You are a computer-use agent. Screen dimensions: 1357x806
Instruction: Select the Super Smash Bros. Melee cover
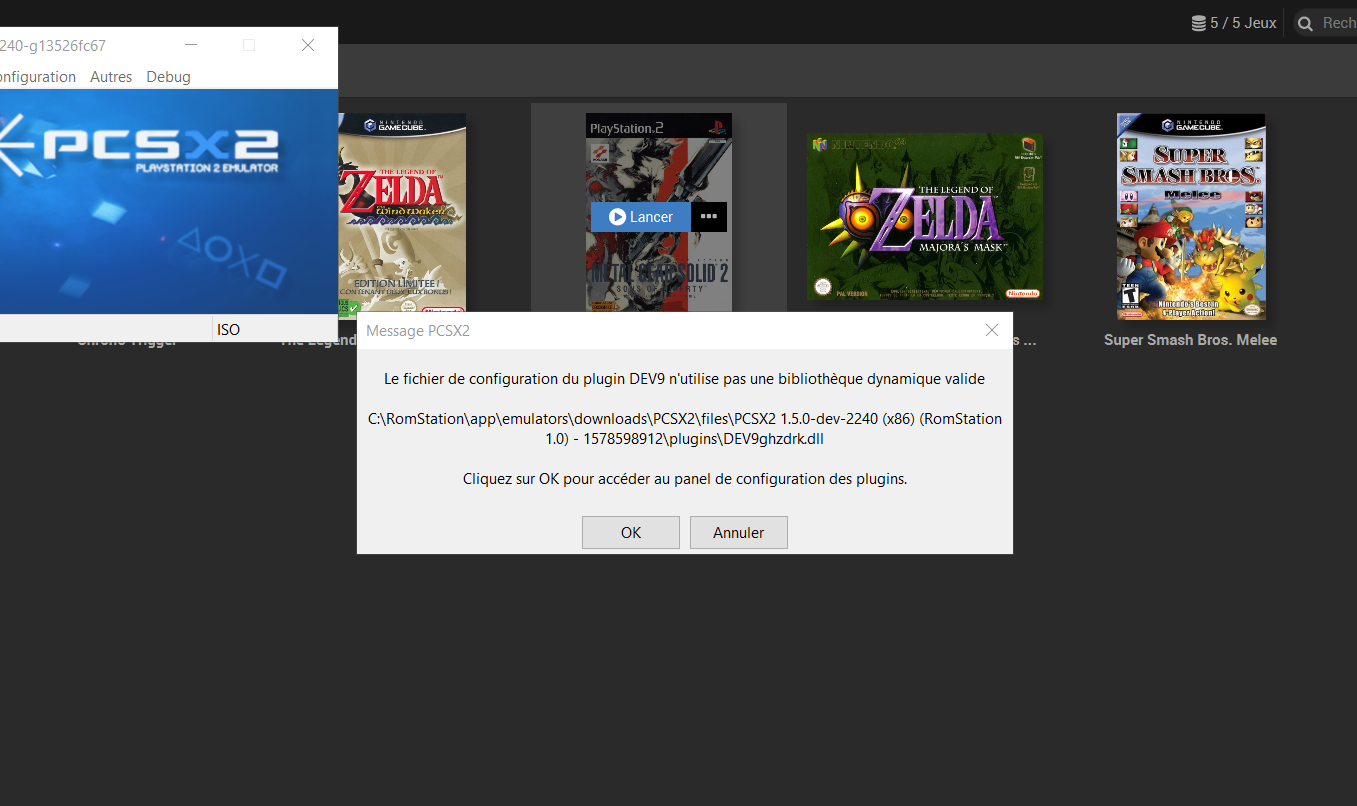(1191, 216)
